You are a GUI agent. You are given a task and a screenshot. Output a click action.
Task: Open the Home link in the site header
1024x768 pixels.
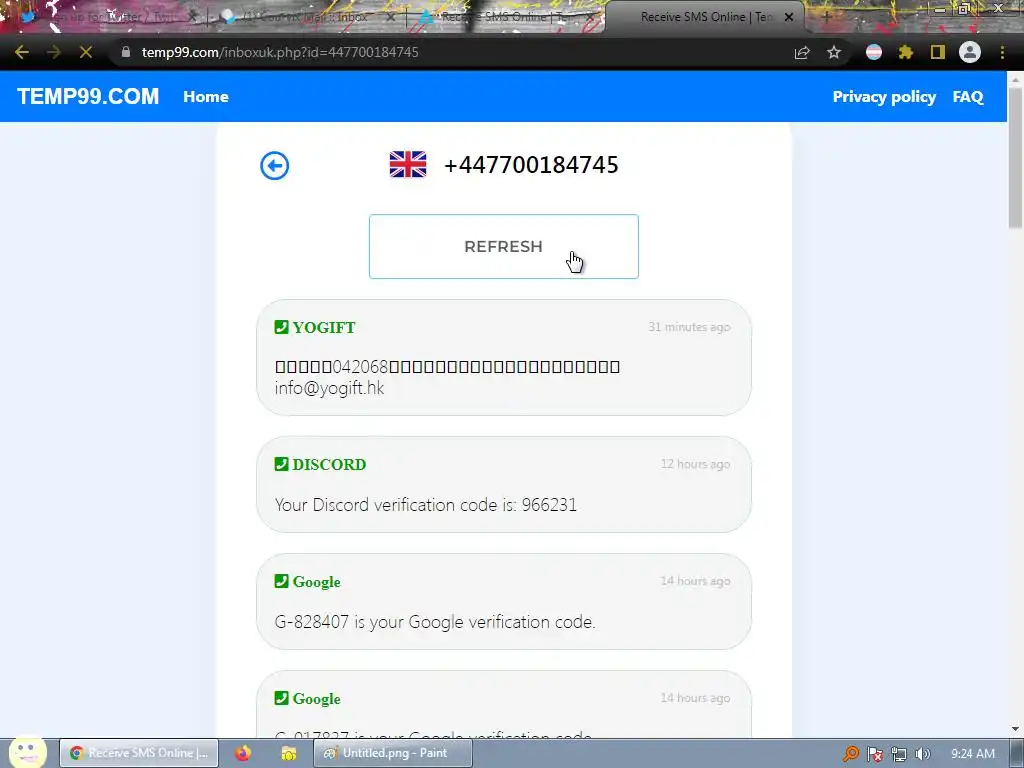206,97
